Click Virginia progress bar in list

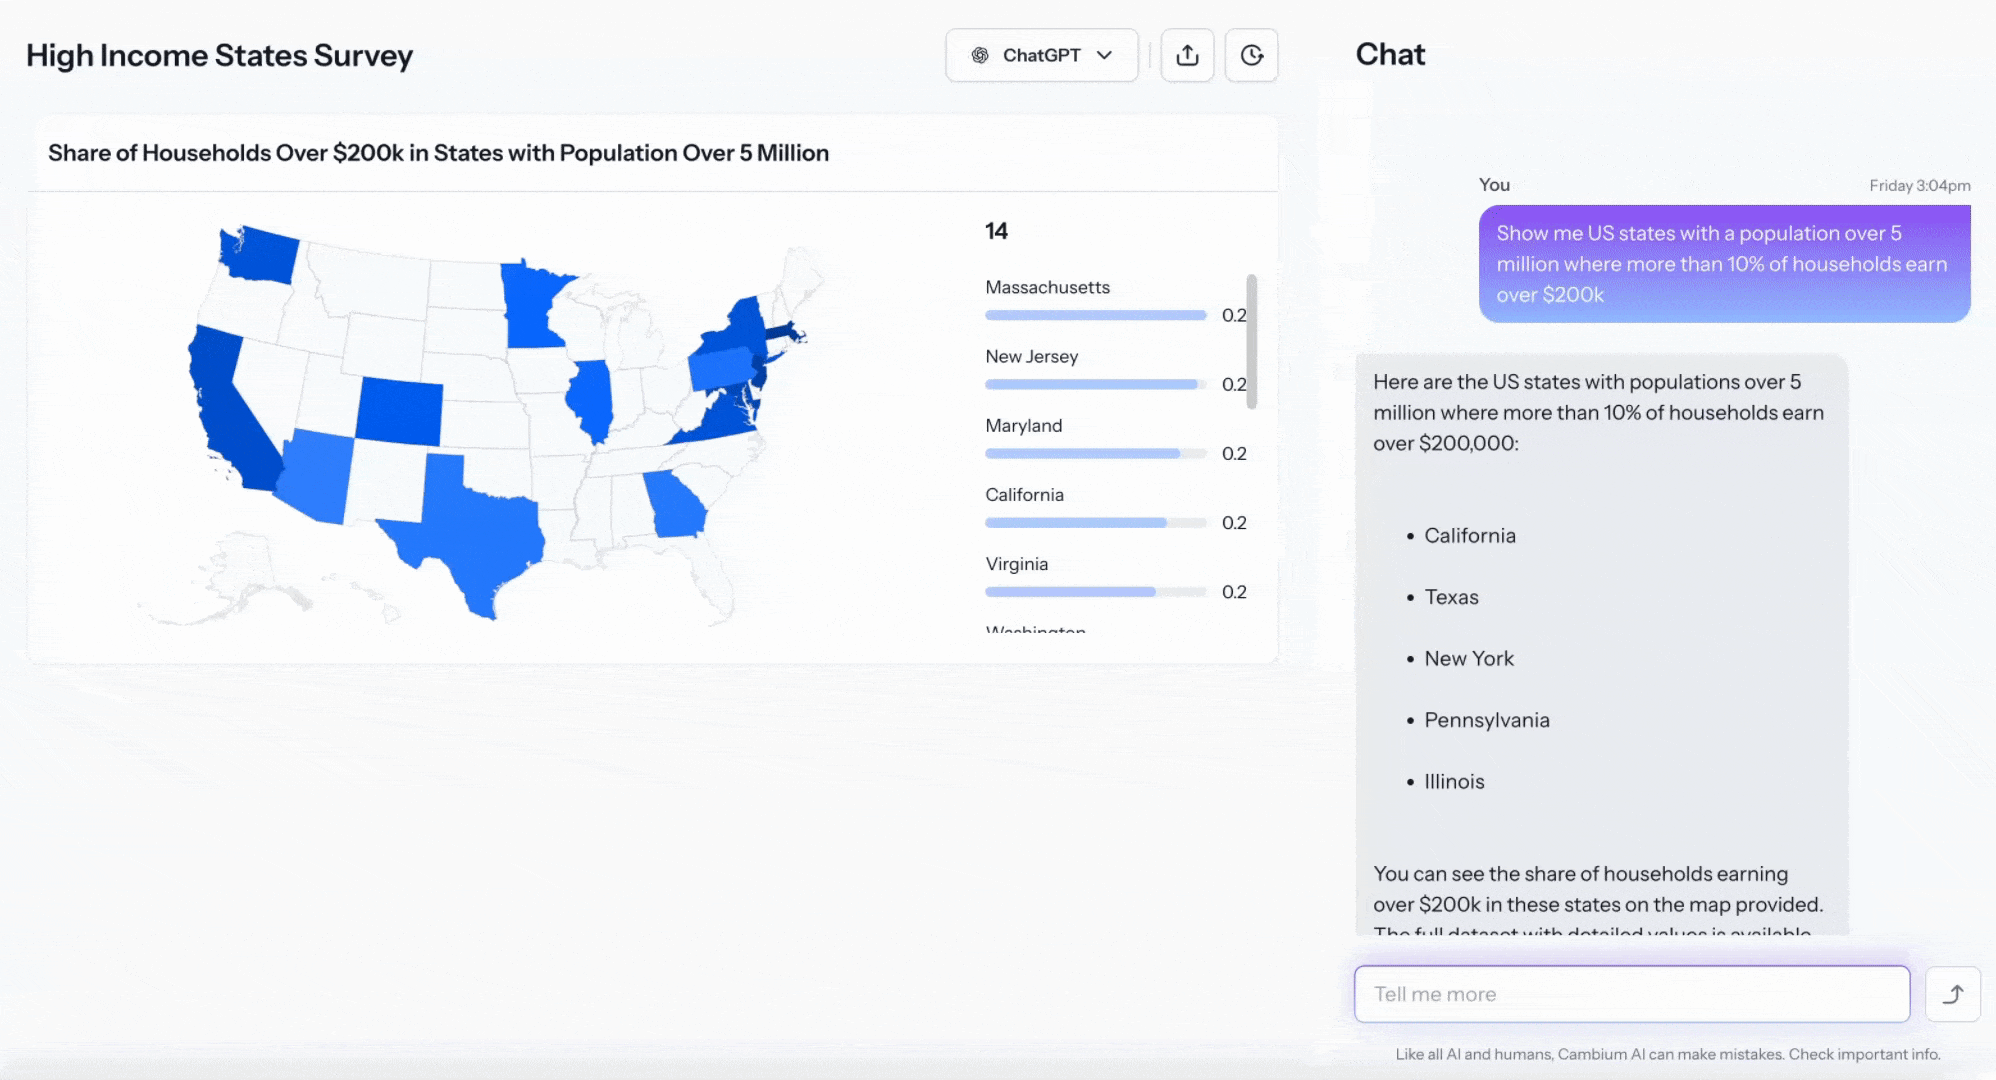[x=1096, y=591]
